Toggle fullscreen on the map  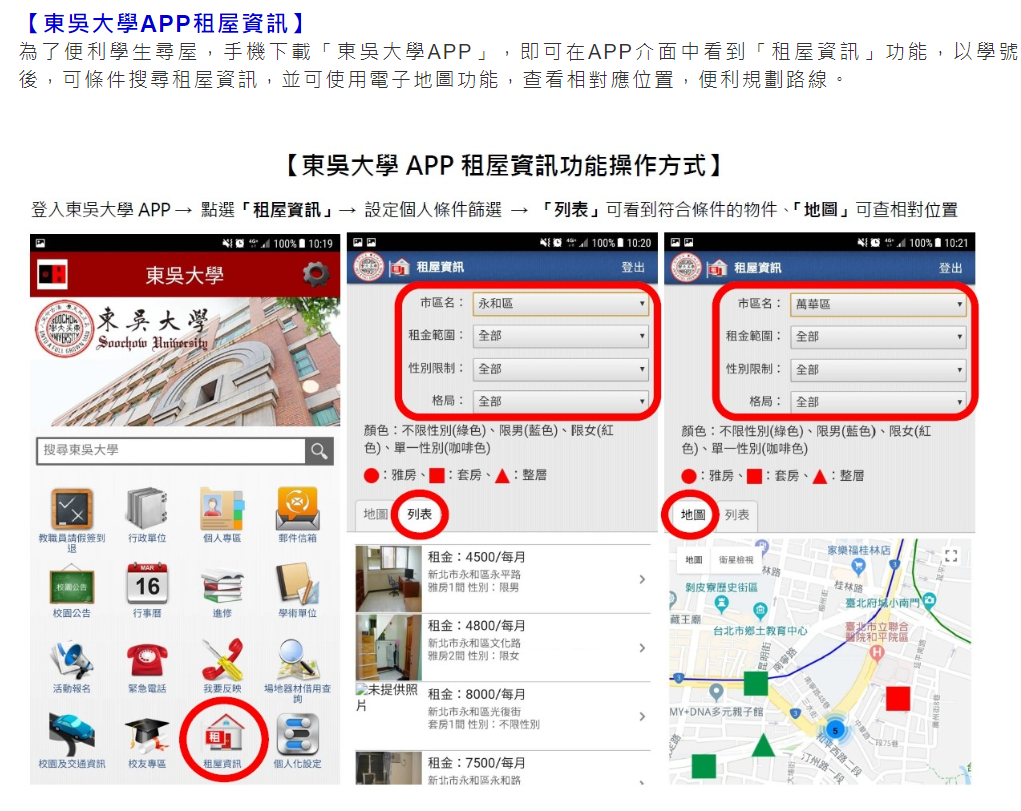click(x=951, y=556)
